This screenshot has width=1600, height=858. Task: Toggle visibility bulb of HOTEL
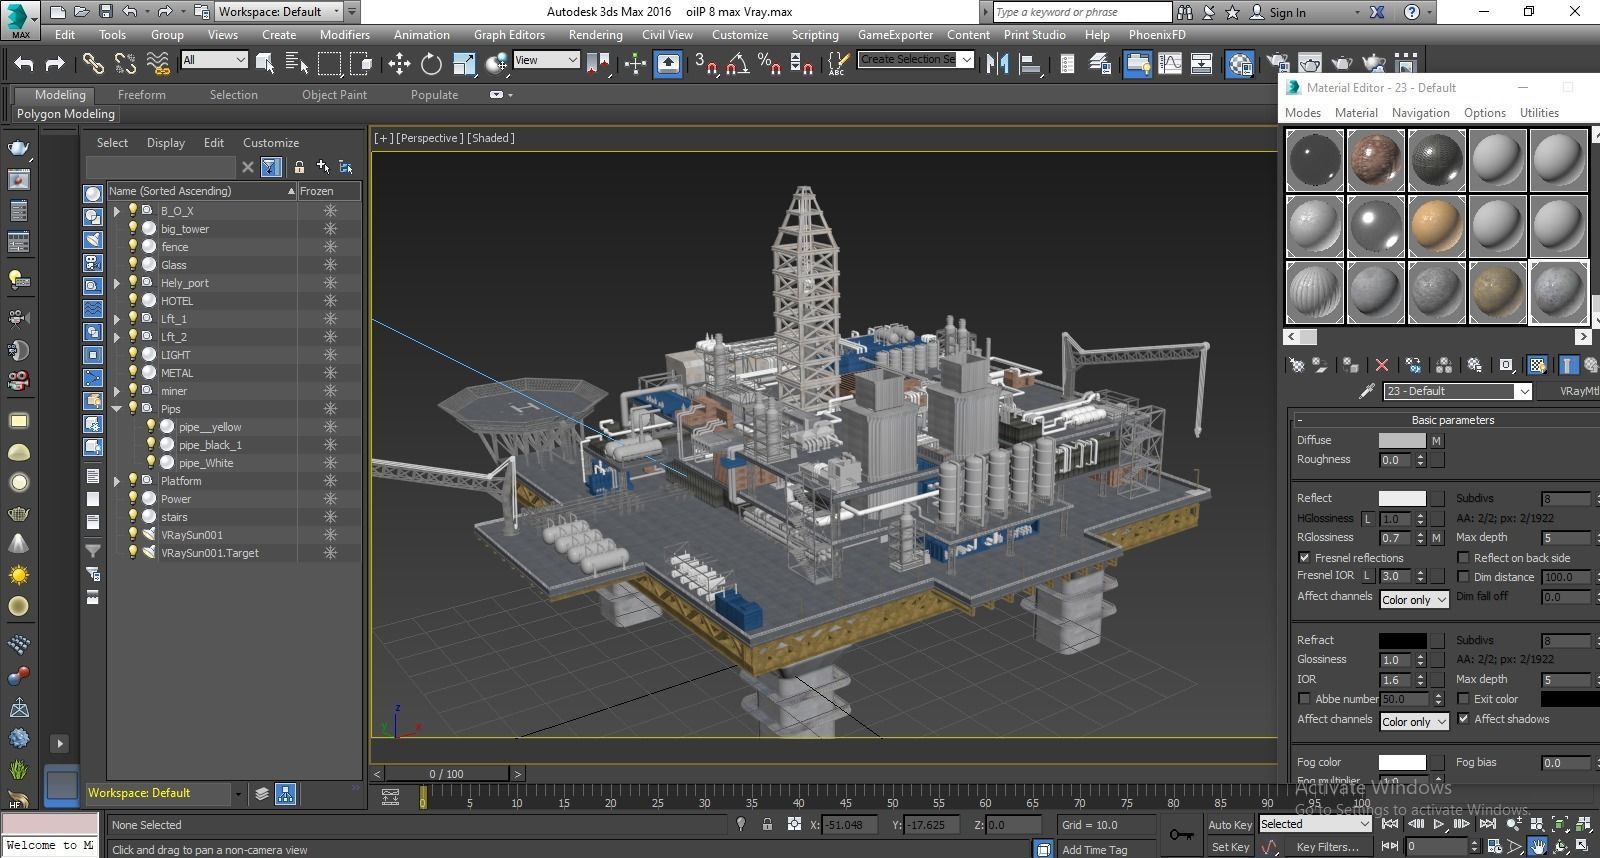132,301
